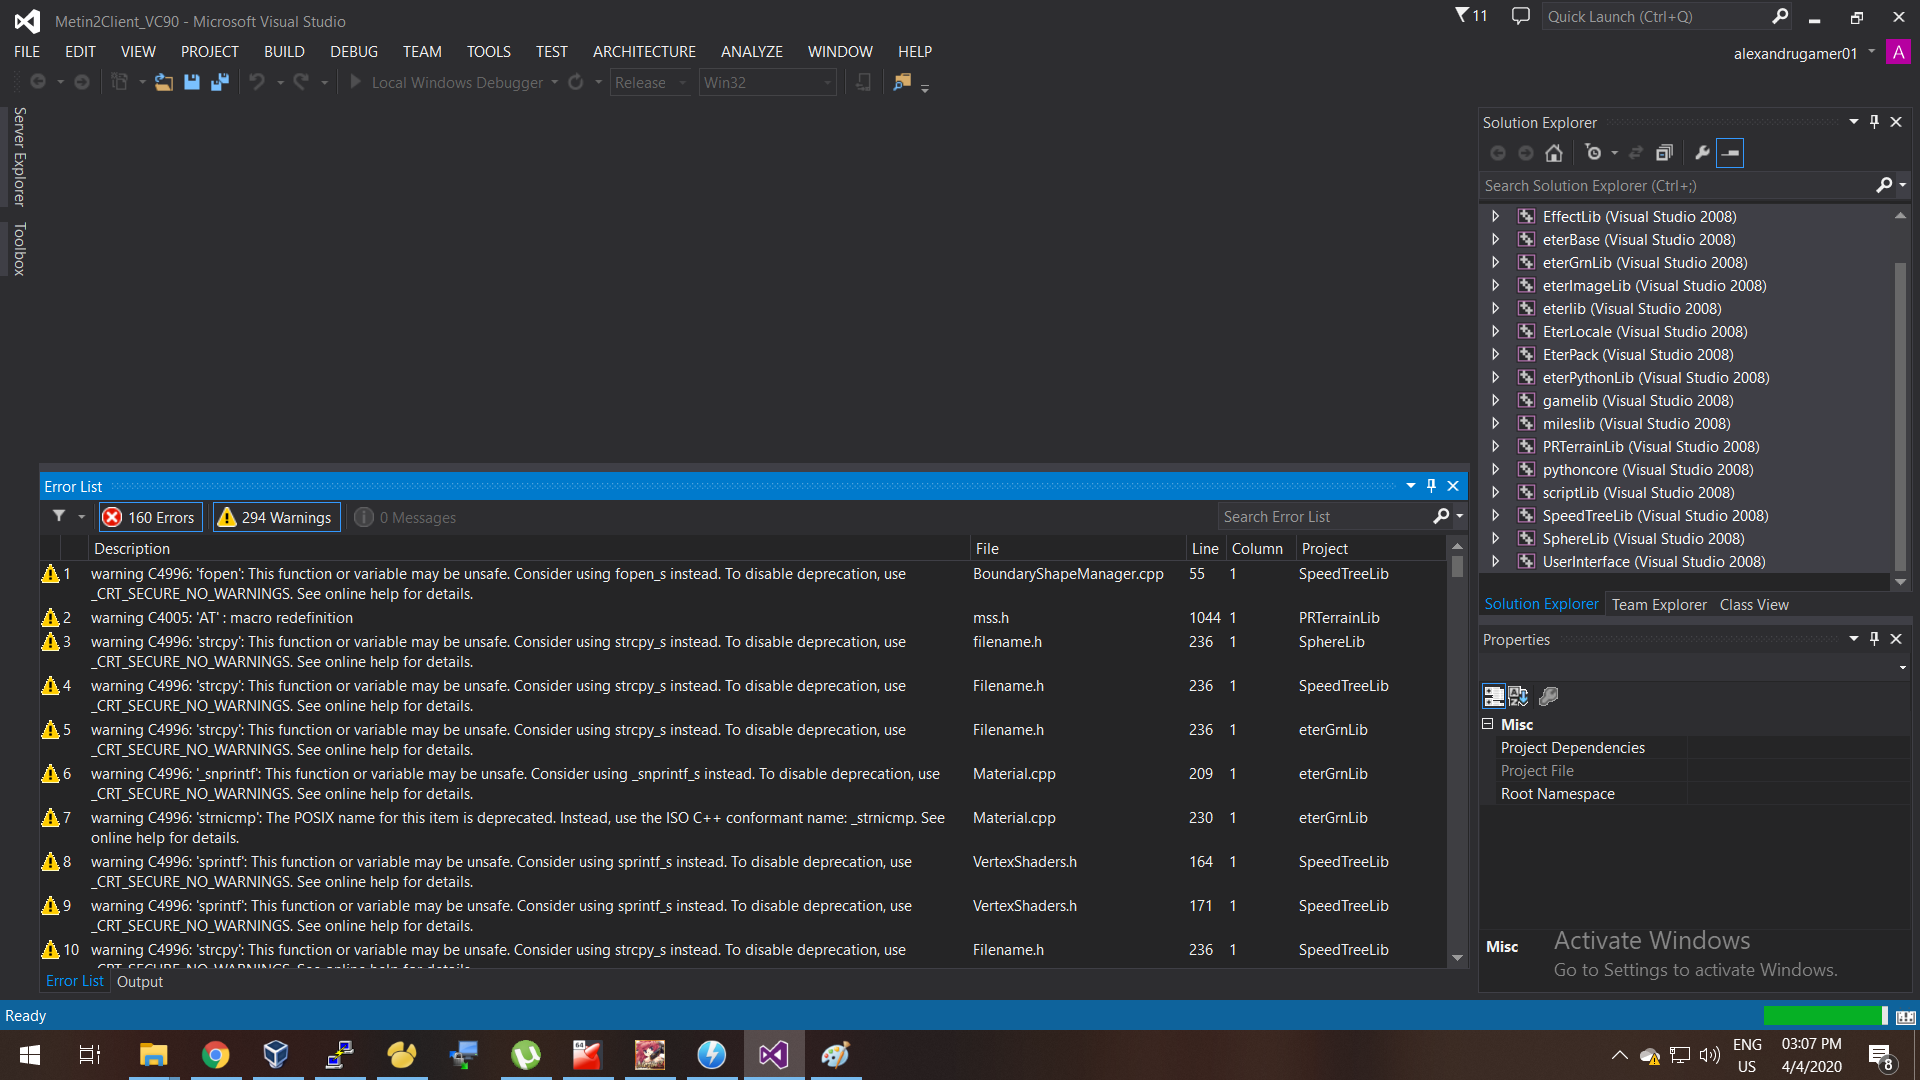
Task: Open uTorrent from the taskbar
Action: [525, 1055]
